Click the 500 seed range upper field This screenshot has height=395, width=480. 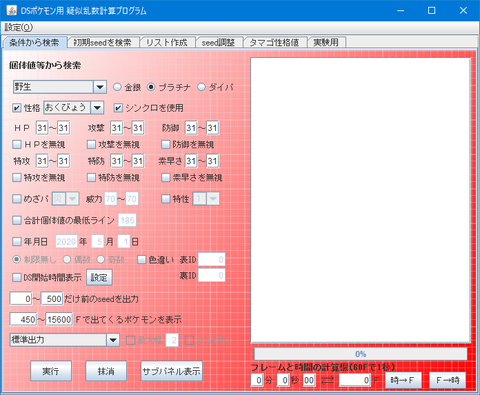[x=52, y=299]
